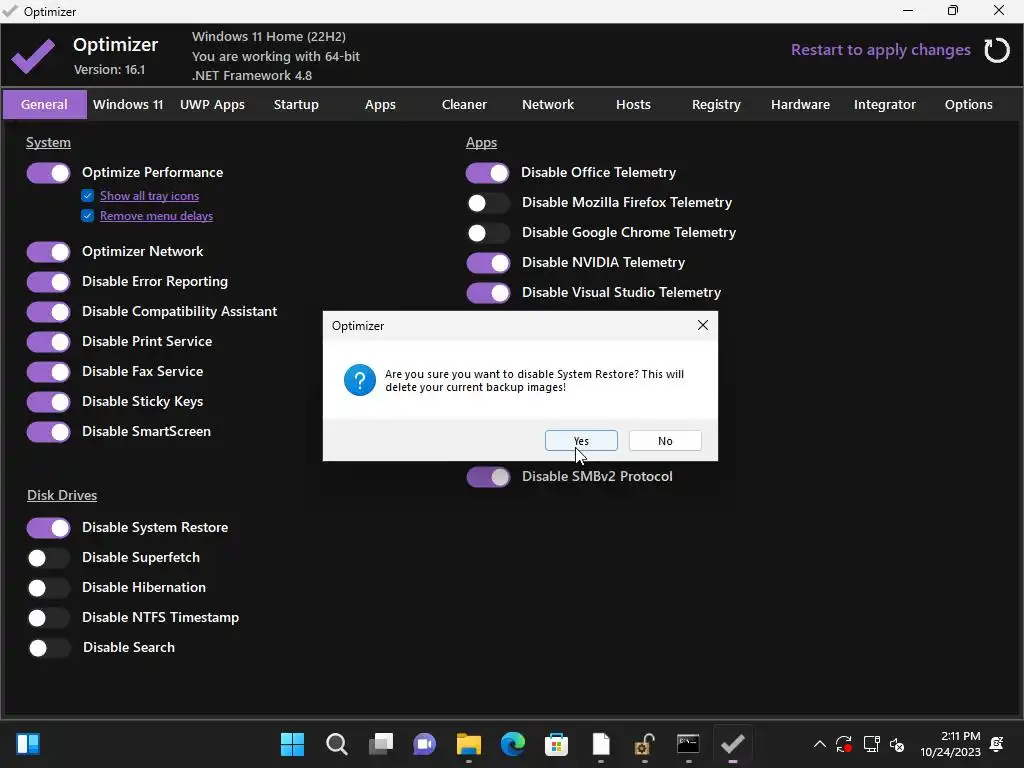
Task: Toggle Disable NVIDIA Telemetry switch
Action: point(488,263)
